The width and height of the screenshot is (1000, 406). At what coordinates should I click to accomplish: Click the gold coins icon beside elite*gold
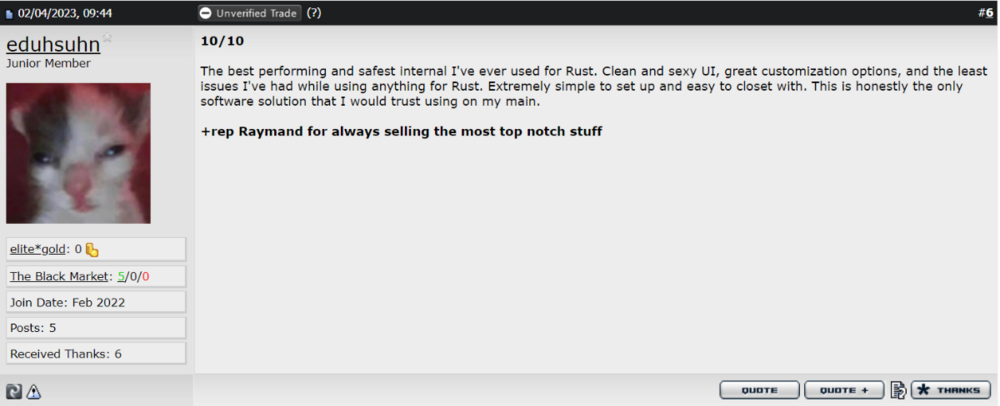92,250
